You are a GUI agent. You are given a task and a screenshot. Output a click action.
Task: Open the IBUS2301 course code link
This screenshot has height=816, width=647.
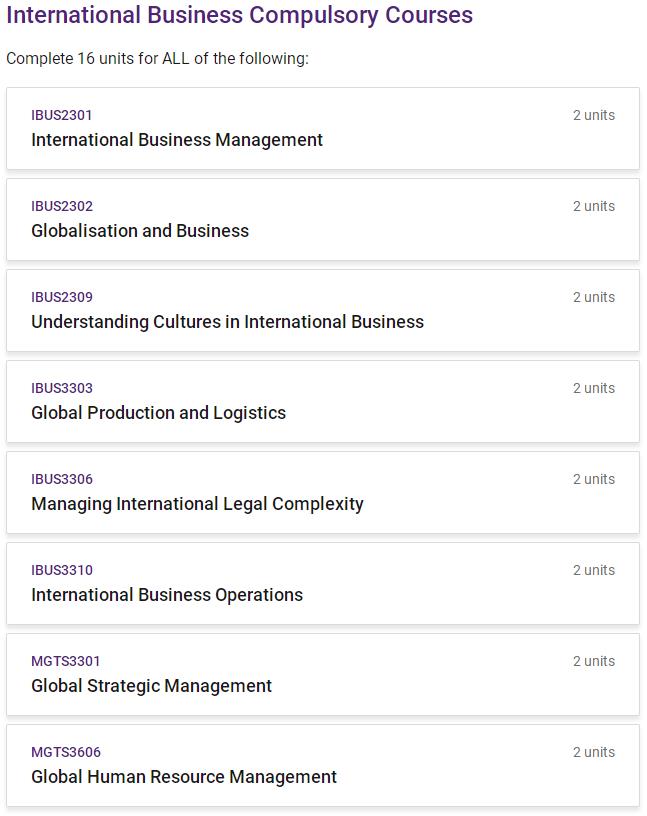(62, 115)
